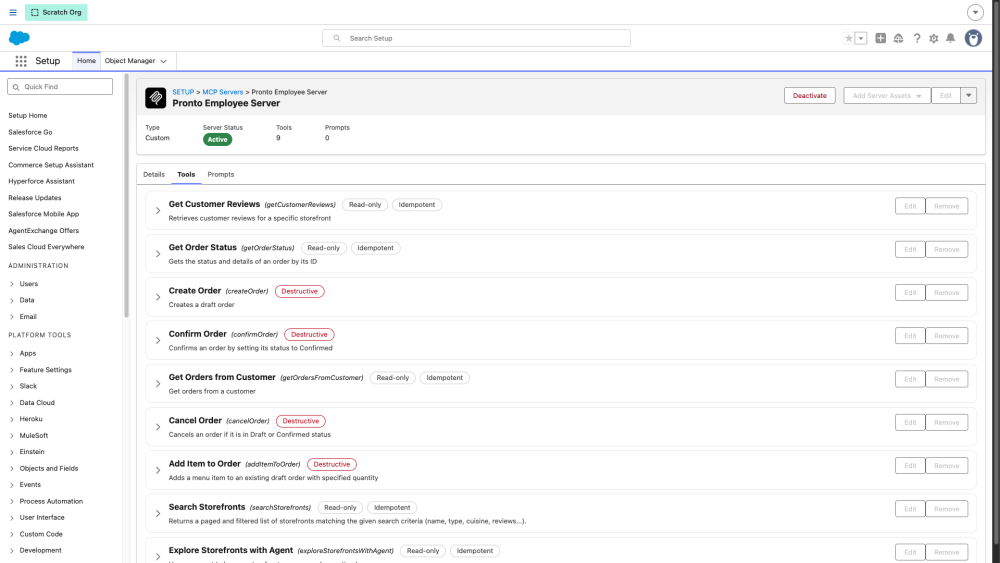Open the global actions plus icon
Image resolution: width=1000 pixels, height=563 pixels.
coord(881,38)
